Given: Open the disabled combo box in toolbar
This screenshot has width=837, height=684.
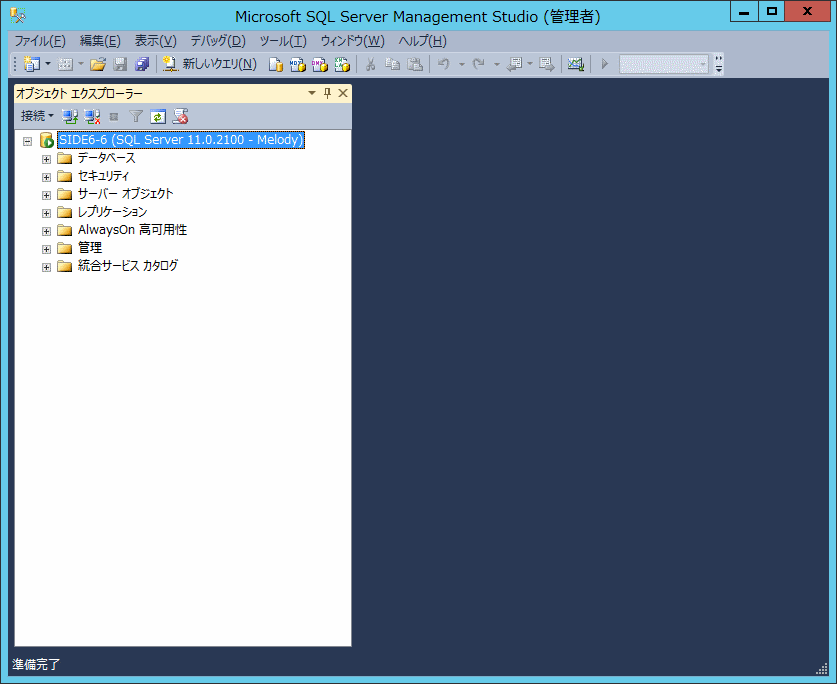Looking at the screenshot, I should click(664, 64).
